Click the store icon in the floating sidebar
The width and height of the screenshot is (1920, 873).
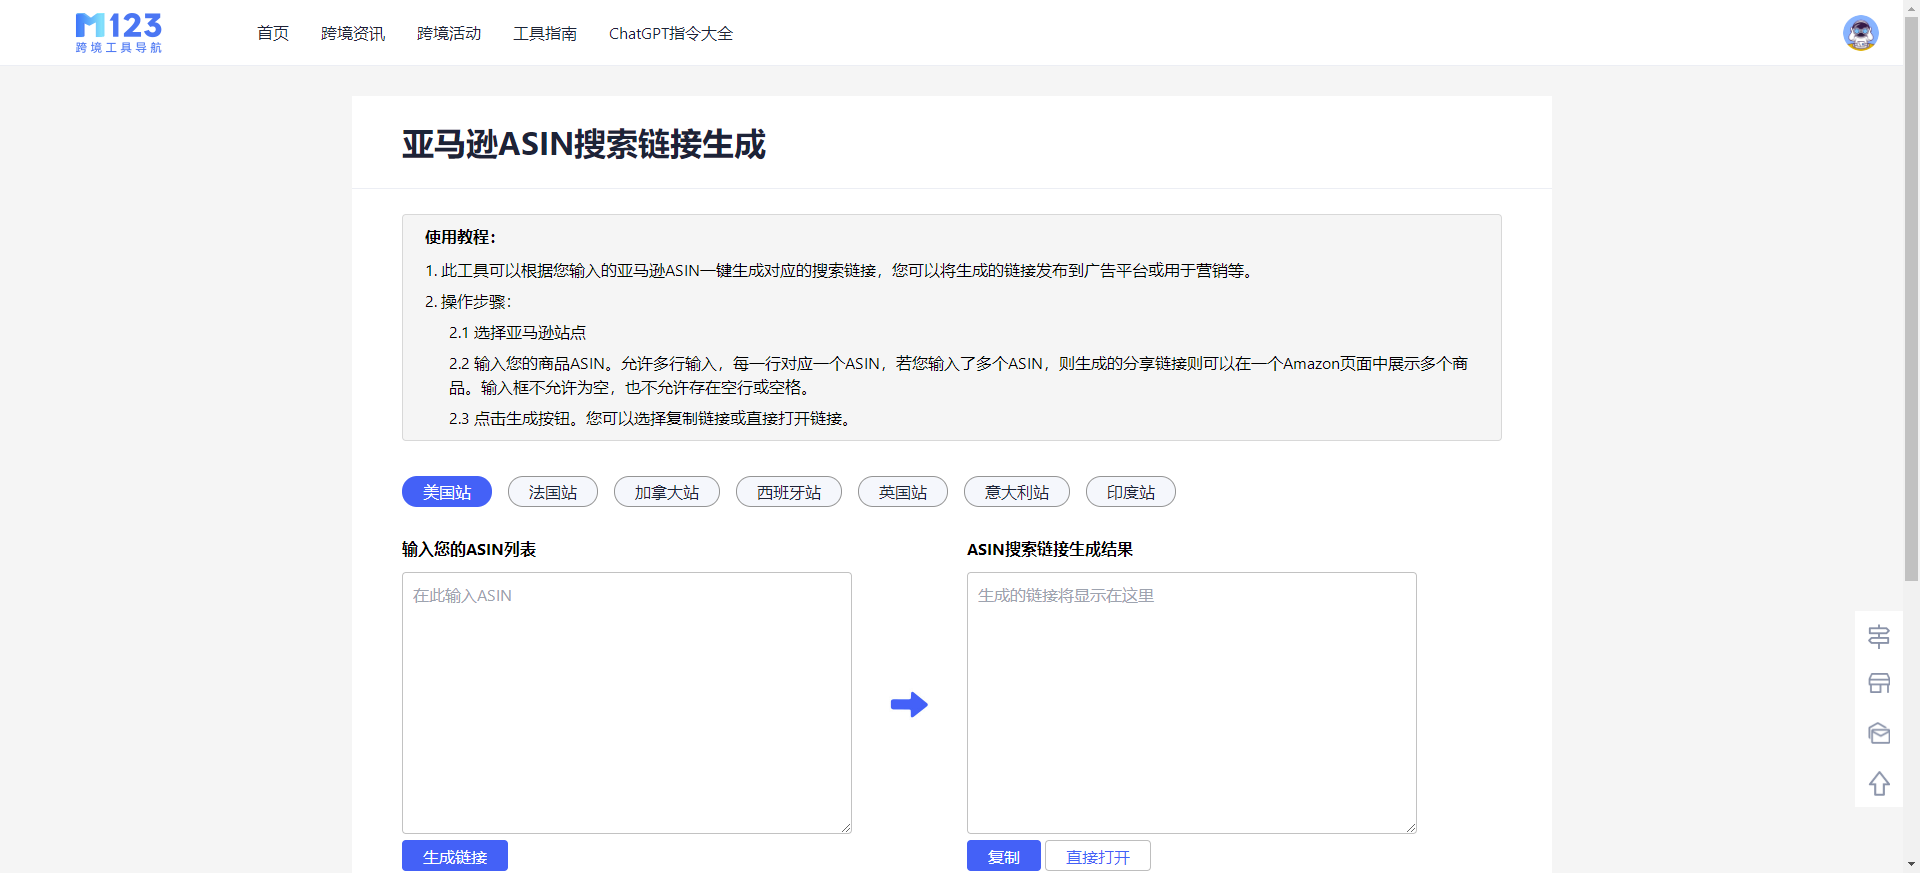pos(1879,684)
